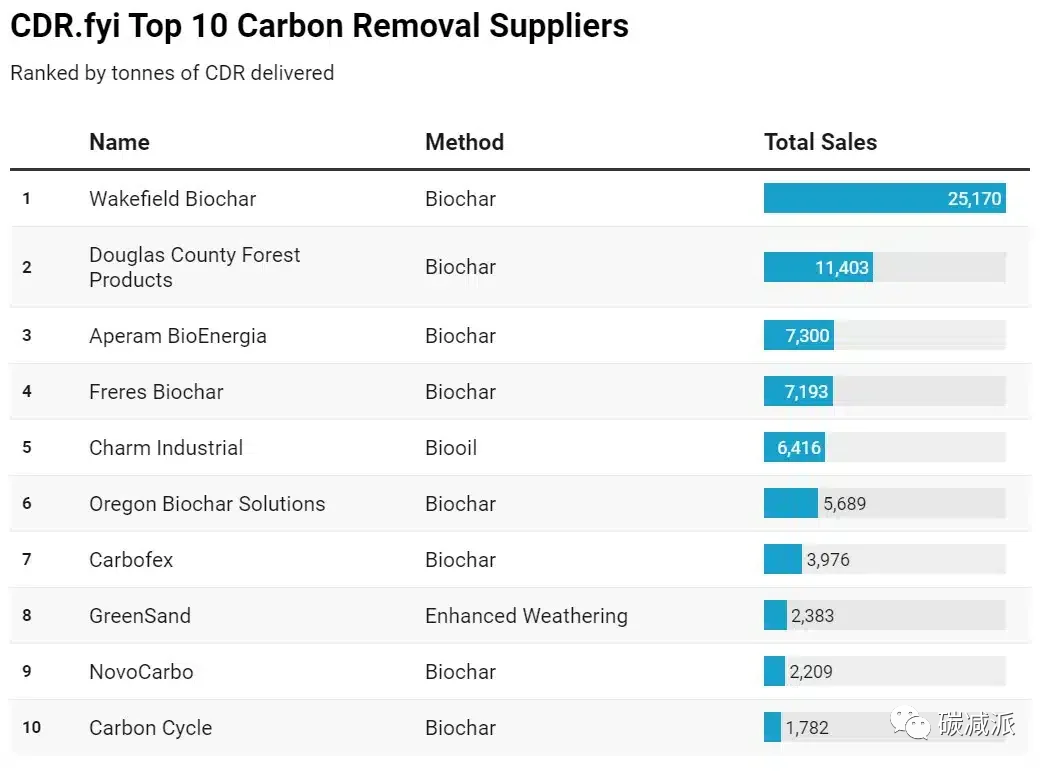Click the Name column header
The image size is (1050, 771).
coord(119,142)
